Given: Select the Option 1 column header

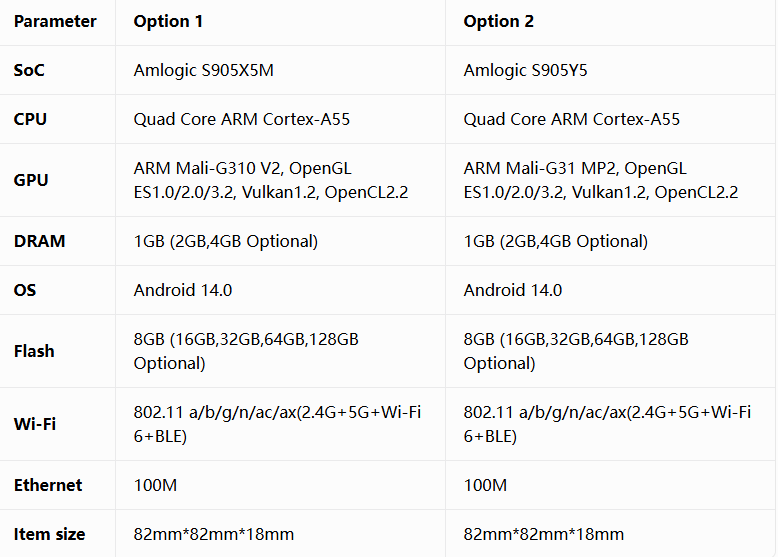Looking at the screenshot, I should point(168,21).
